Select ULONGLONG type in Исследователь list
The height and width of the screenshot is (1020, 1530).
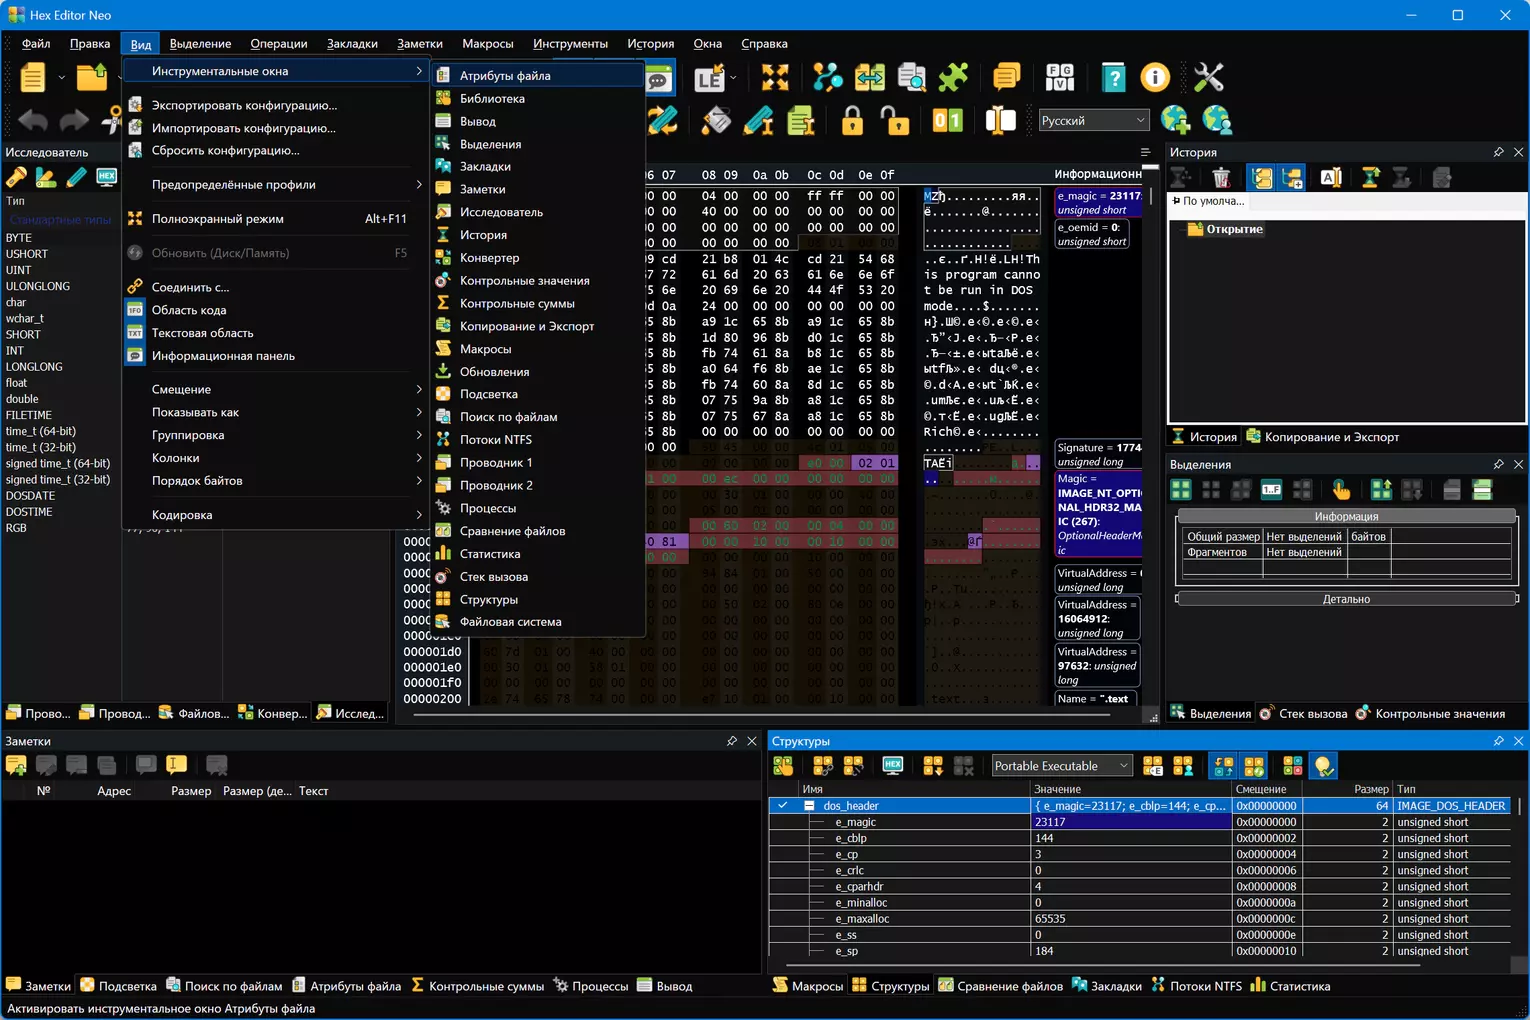38,286
